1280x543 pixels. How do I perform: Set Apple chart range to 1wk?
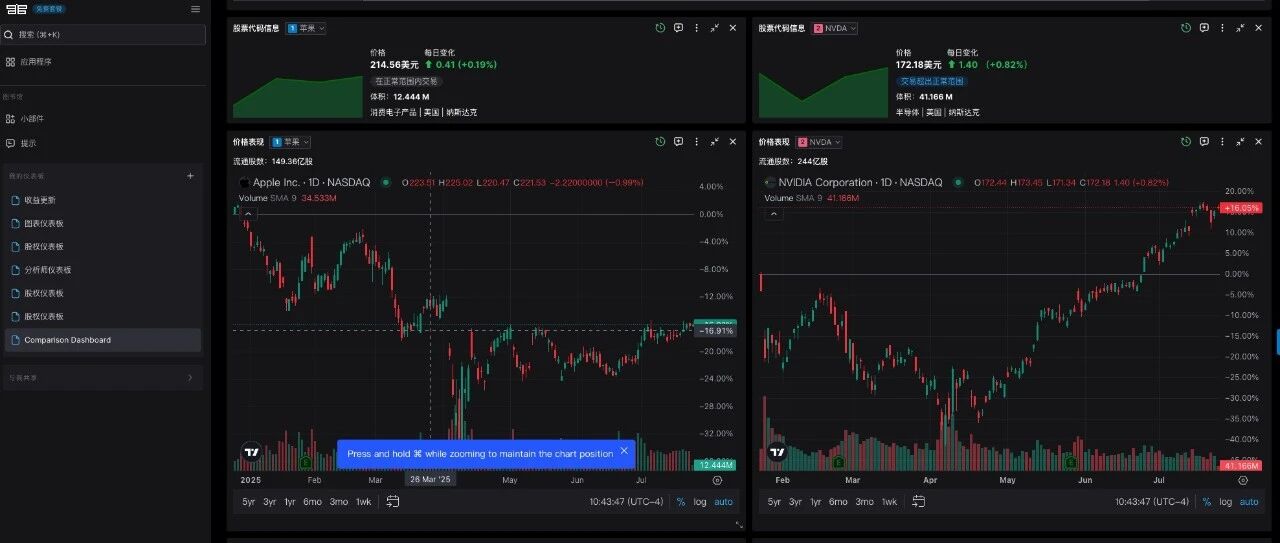point(363,502)
